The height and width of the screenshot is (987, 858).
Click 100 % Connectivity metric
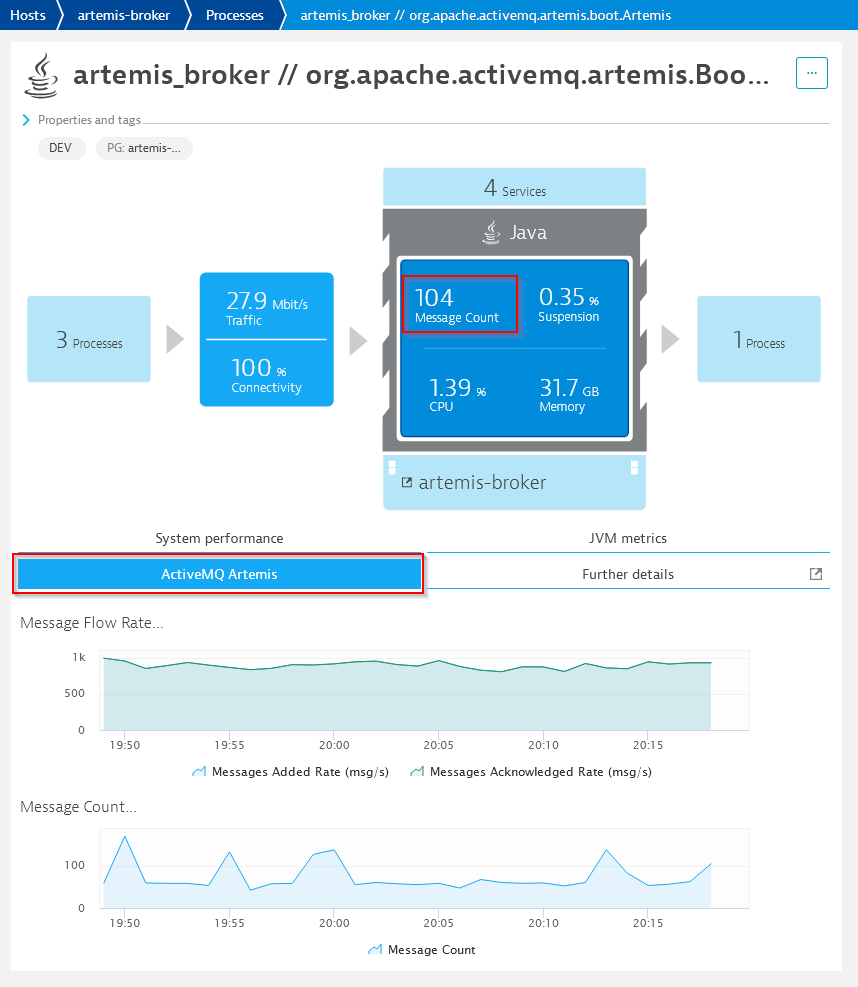tap(266, 375)
